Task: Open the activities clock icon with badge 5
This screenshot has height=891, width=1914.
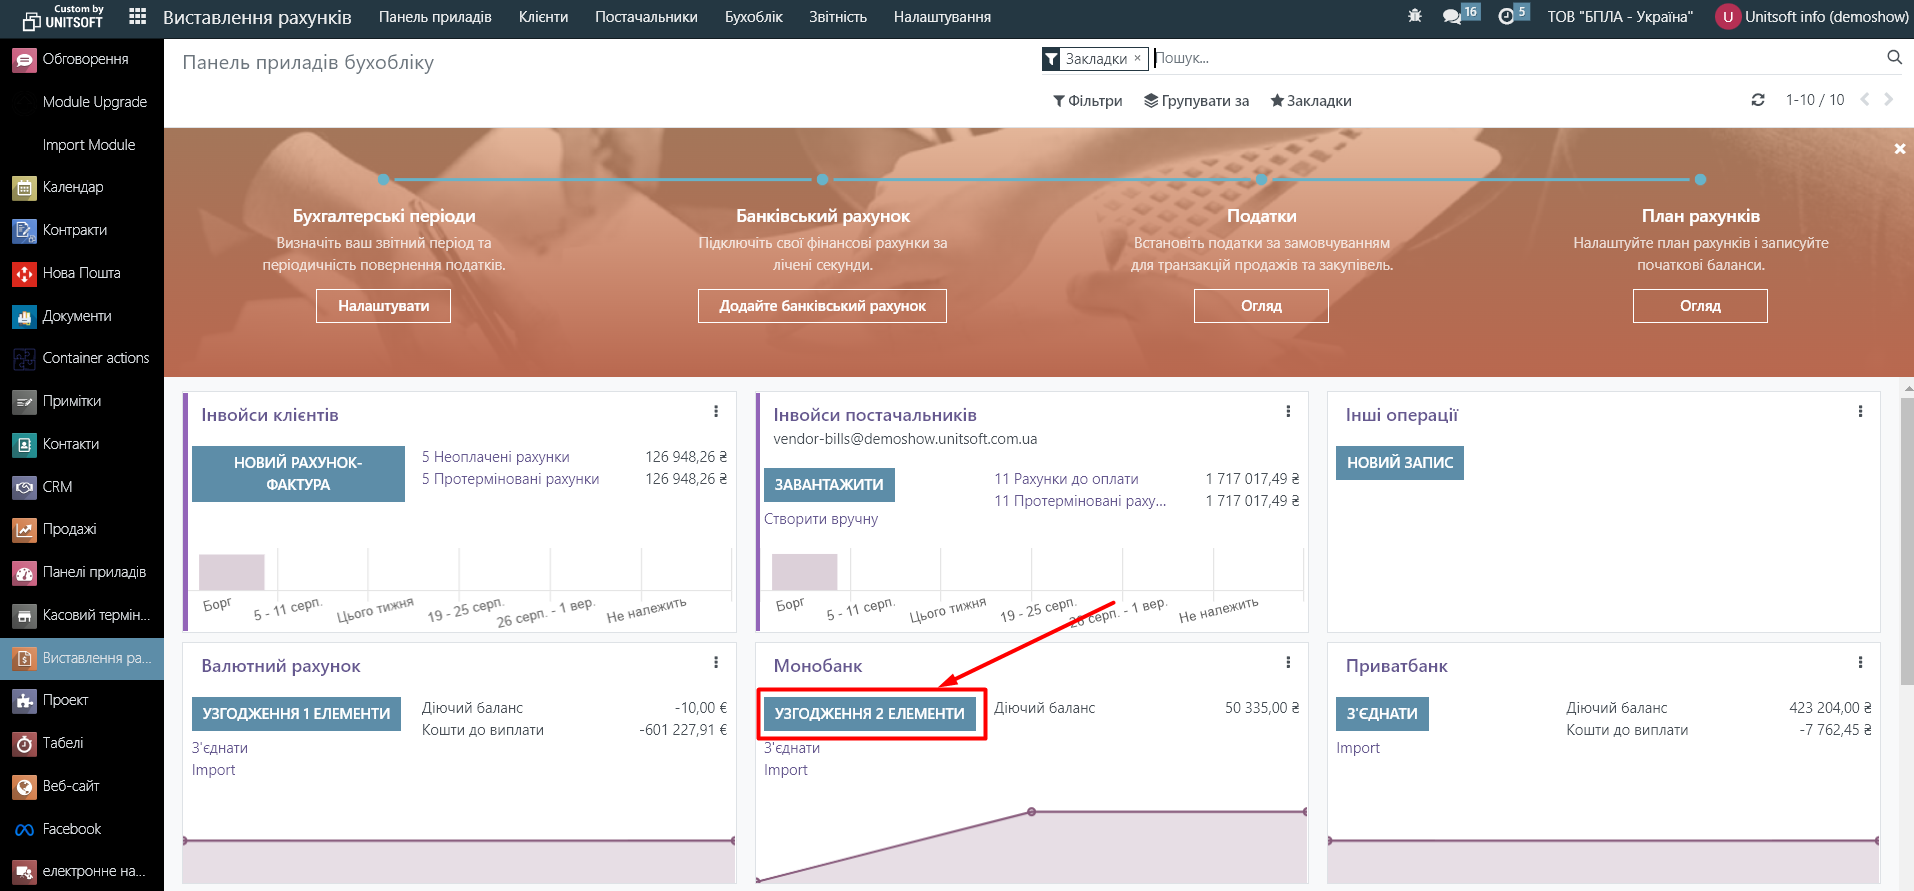Action: 1506,17
